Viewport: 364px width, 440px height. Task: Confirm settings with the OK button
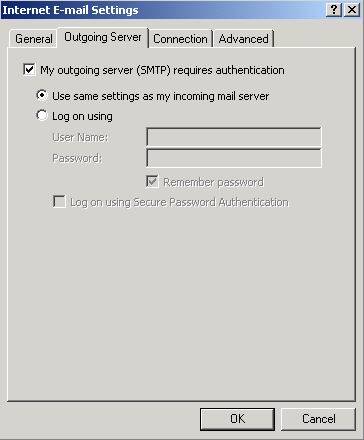237,419
